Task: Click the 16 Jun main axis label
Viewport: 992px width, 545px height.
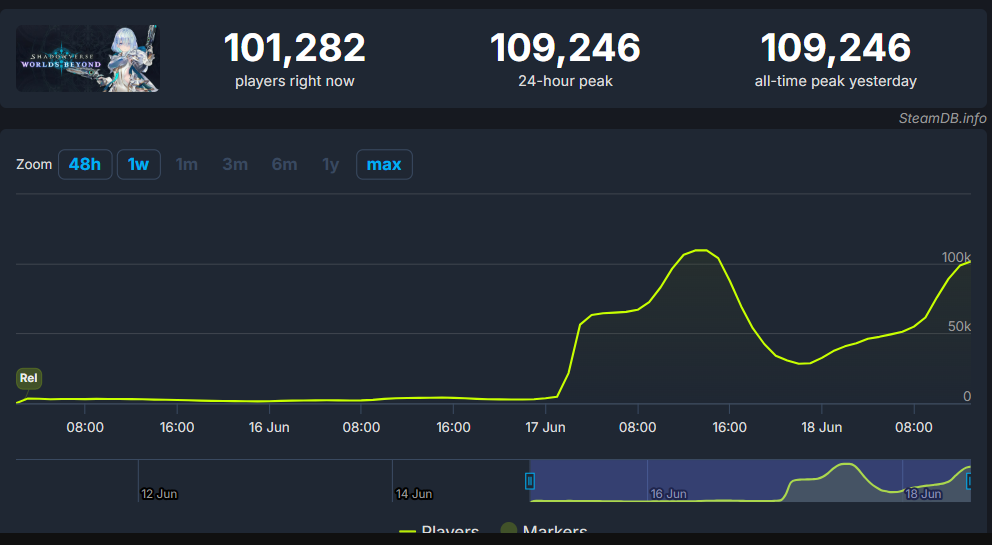Action: (269, 427)
